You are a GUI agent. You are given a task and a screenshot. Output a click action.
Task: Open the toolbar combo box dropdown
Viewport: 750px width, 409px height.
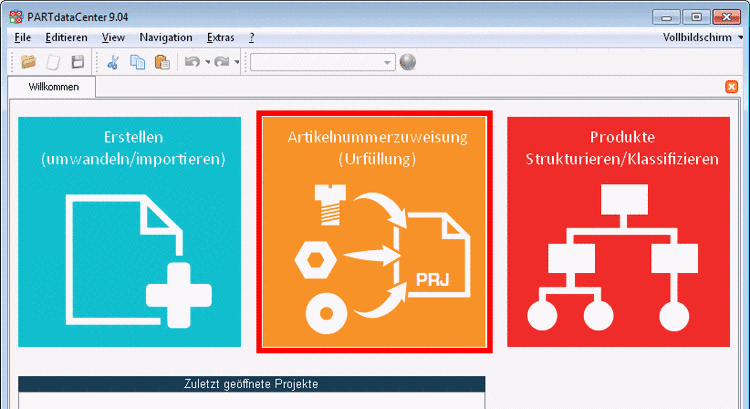click(387, 63)
